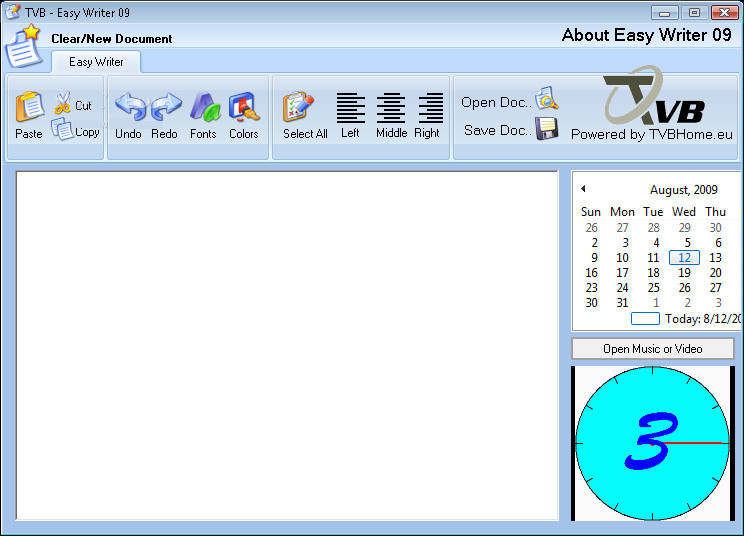This screenshot has height=536, width=744.
Task: Select August 27 in the calendar
Action: (x=715, y=288)
